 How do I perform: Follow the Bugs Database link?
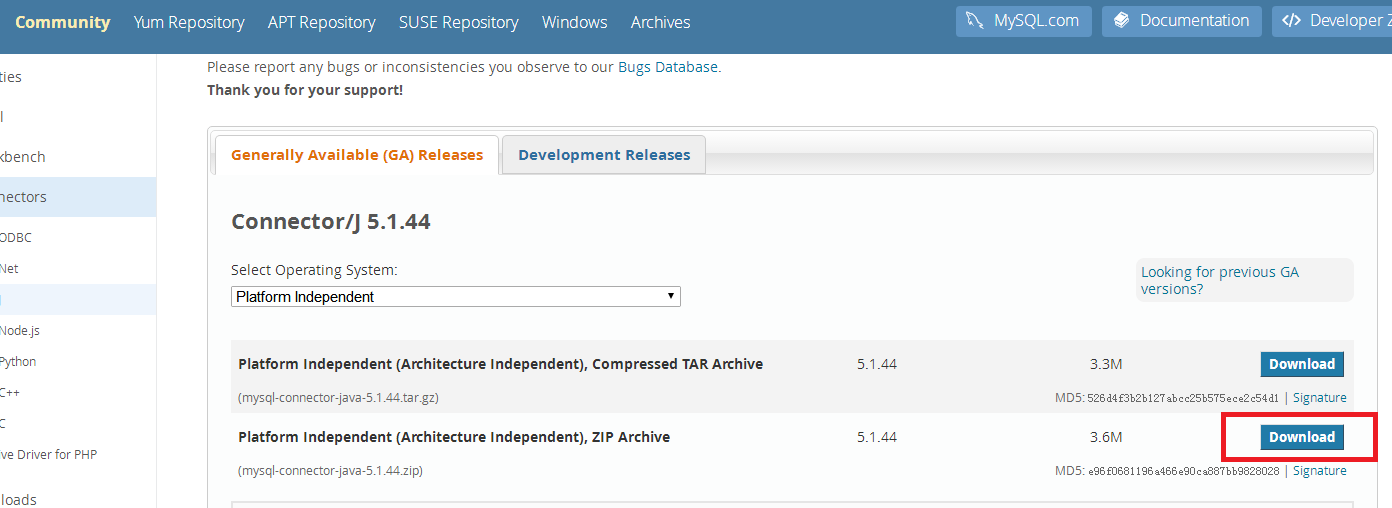click(668, 67)
